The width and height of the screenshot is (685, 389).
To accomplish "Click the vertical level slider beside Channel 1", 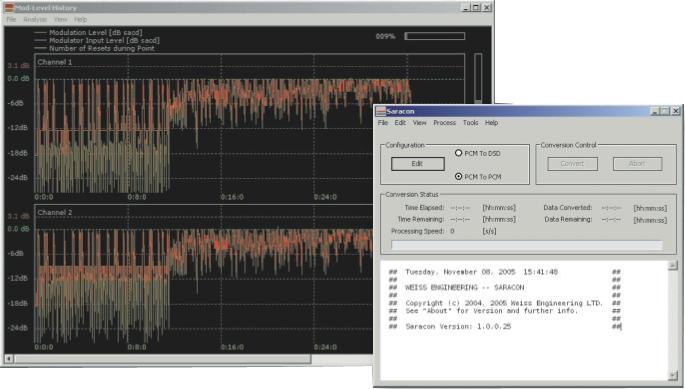I will 478,79.
